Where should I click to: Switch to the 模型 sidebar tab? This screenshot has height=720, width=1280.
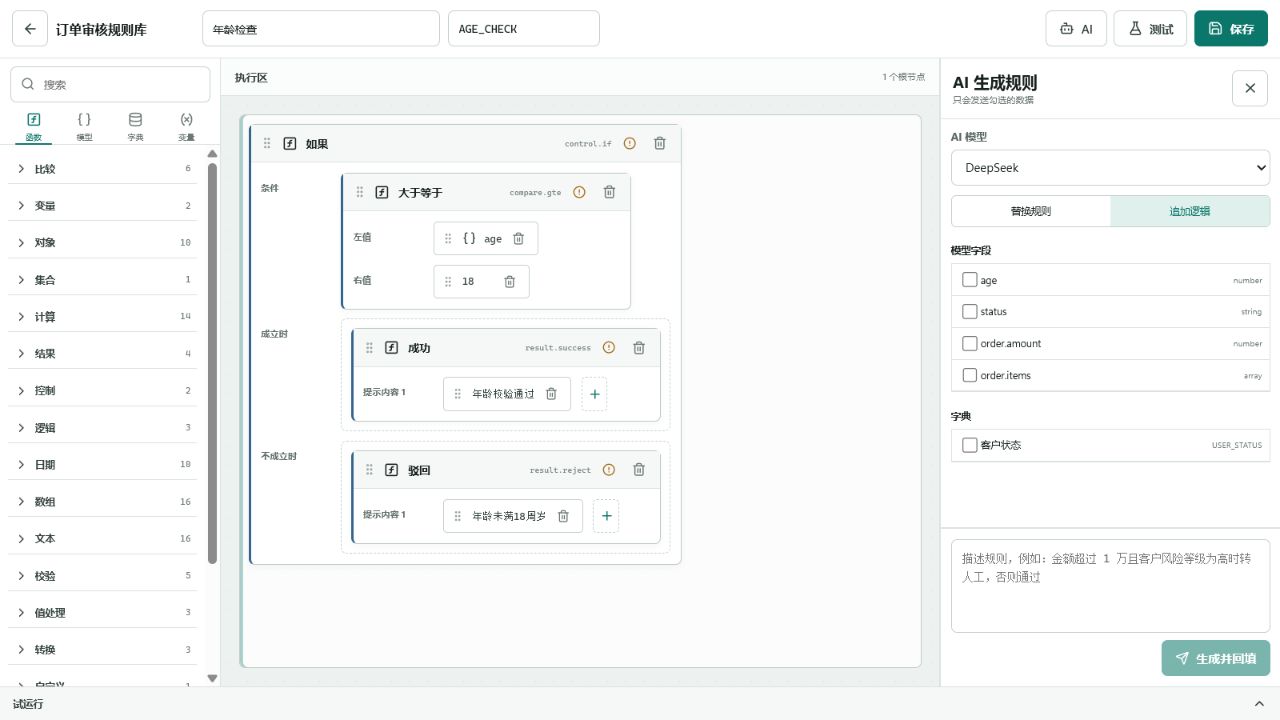84,126
